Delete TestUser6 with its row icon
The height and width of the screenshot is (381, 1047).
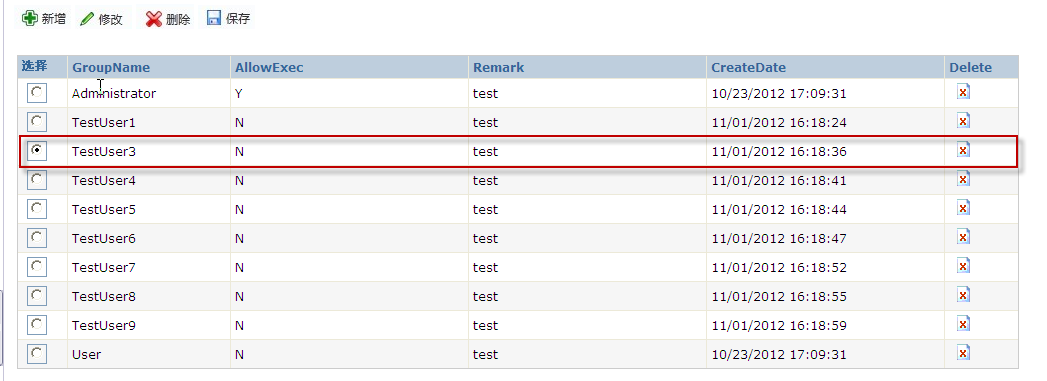963,237
